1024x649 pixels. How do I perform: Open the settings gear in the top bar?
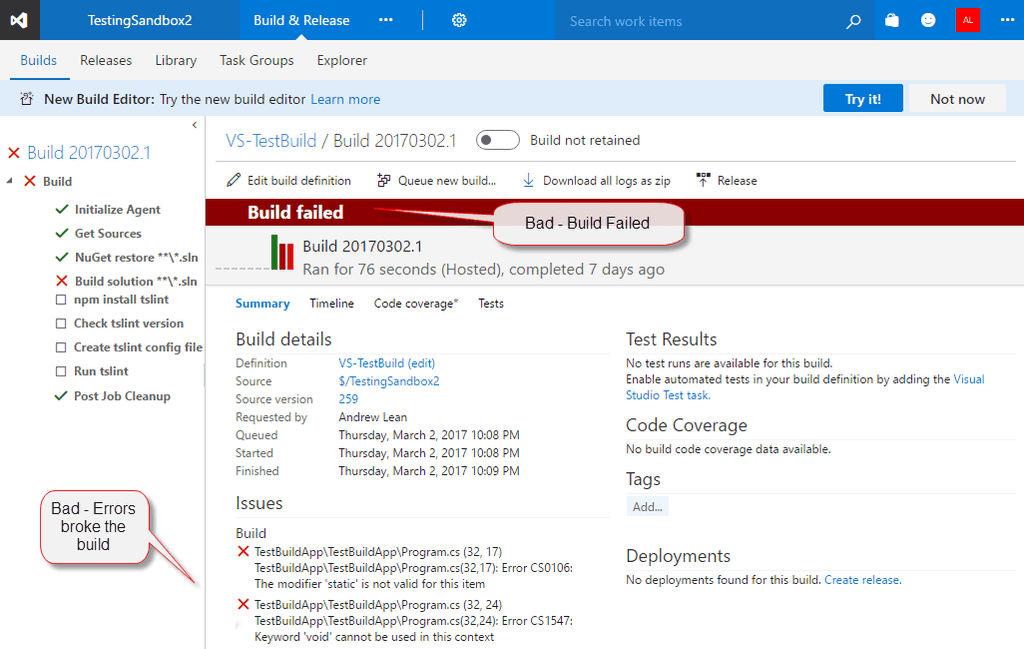pyautogui.click(x=459, y=20)
